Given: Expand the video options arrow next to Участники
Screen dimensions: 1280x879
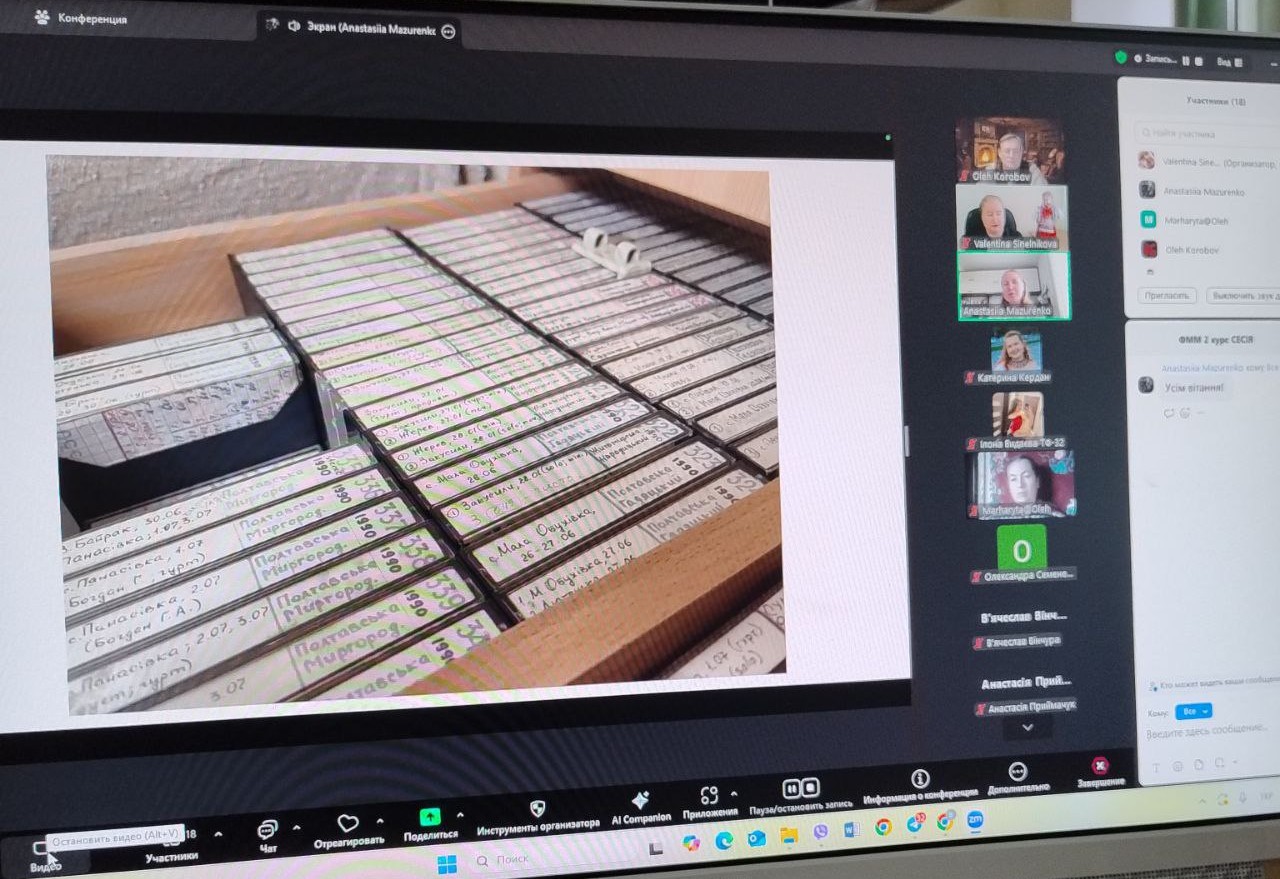Looking at the screenshot, I should click(218, 834).
